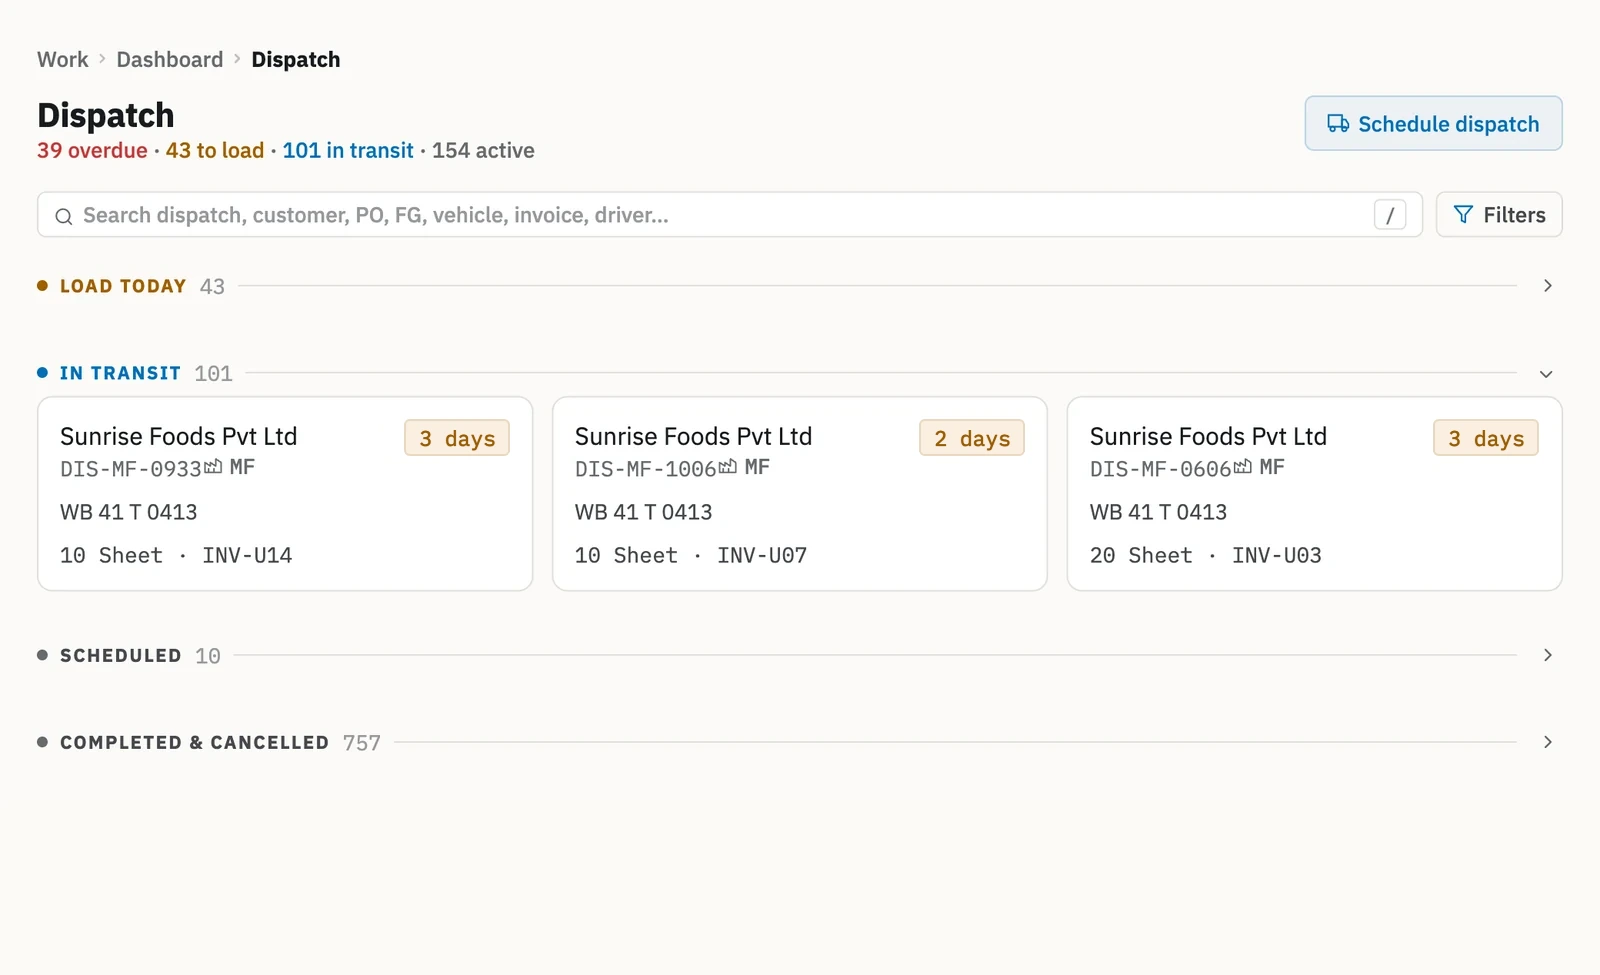This screenshot has height=975, width=1600.
Task: Click the truck icon in Schedule dispatch
Action: (x=1338, y=124)
